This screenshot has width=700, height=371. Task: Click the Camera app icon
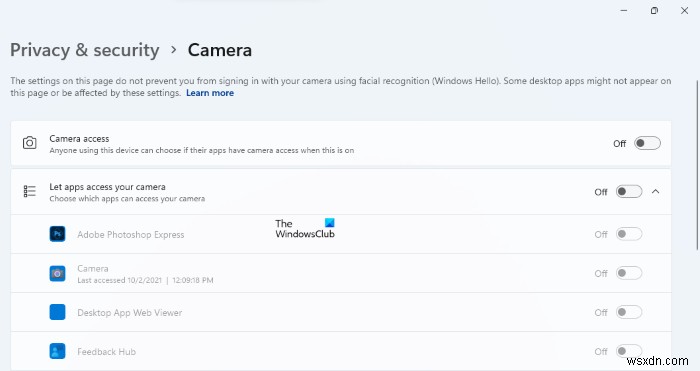pos(57,273)
